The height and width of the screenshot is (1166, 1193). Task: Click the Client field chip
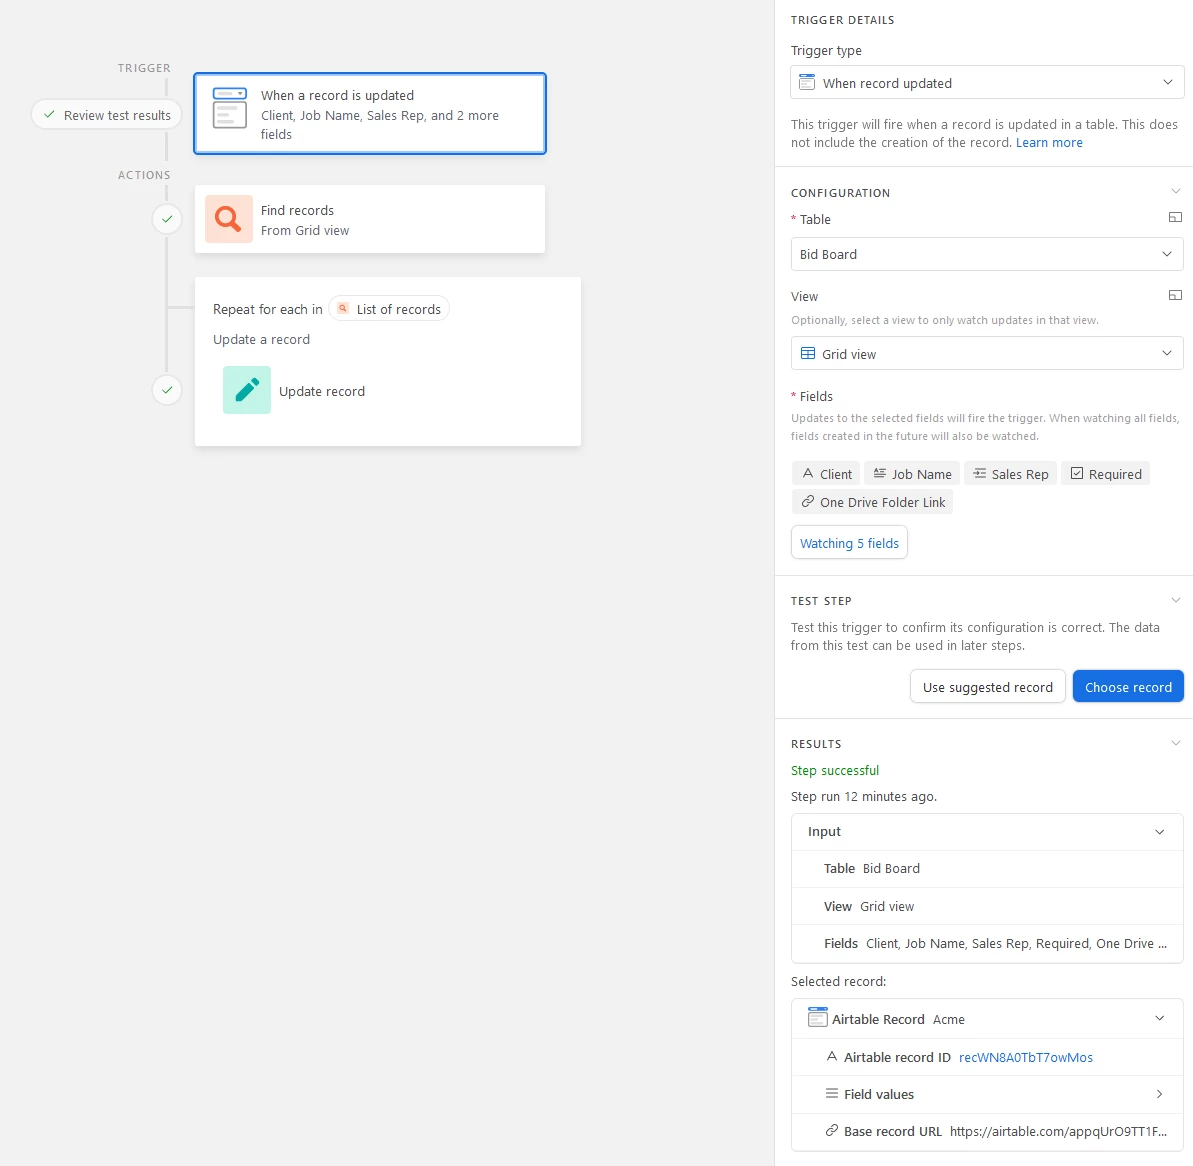[826, 474]
